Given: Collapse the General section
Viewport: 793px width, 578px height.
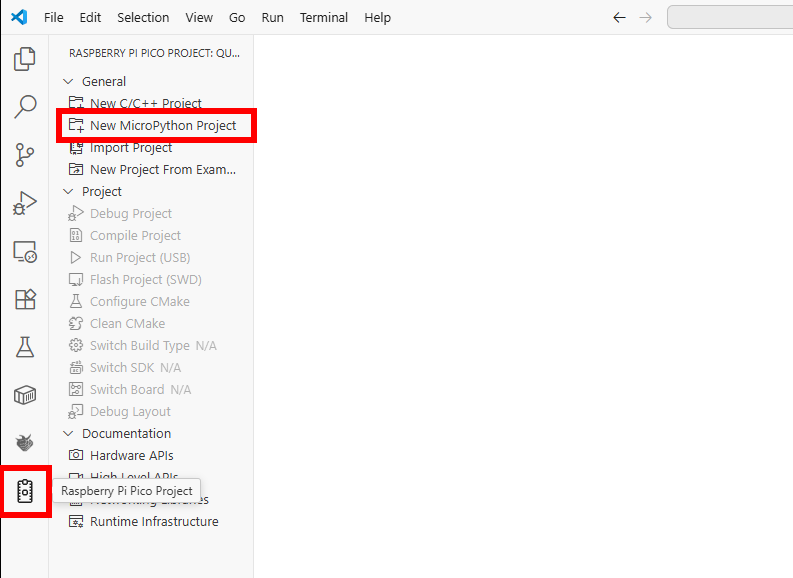Looking at the screenshot, I should [68, 81].
